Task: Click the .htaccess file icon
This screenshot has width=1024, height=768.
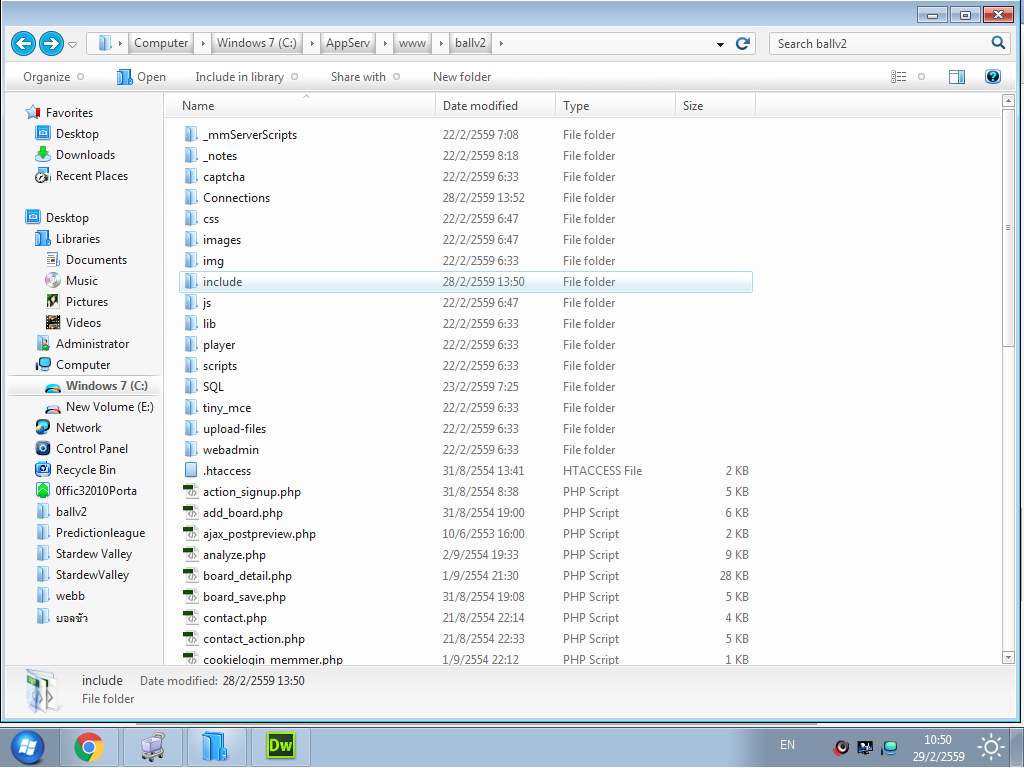Action: pos(191,470)
